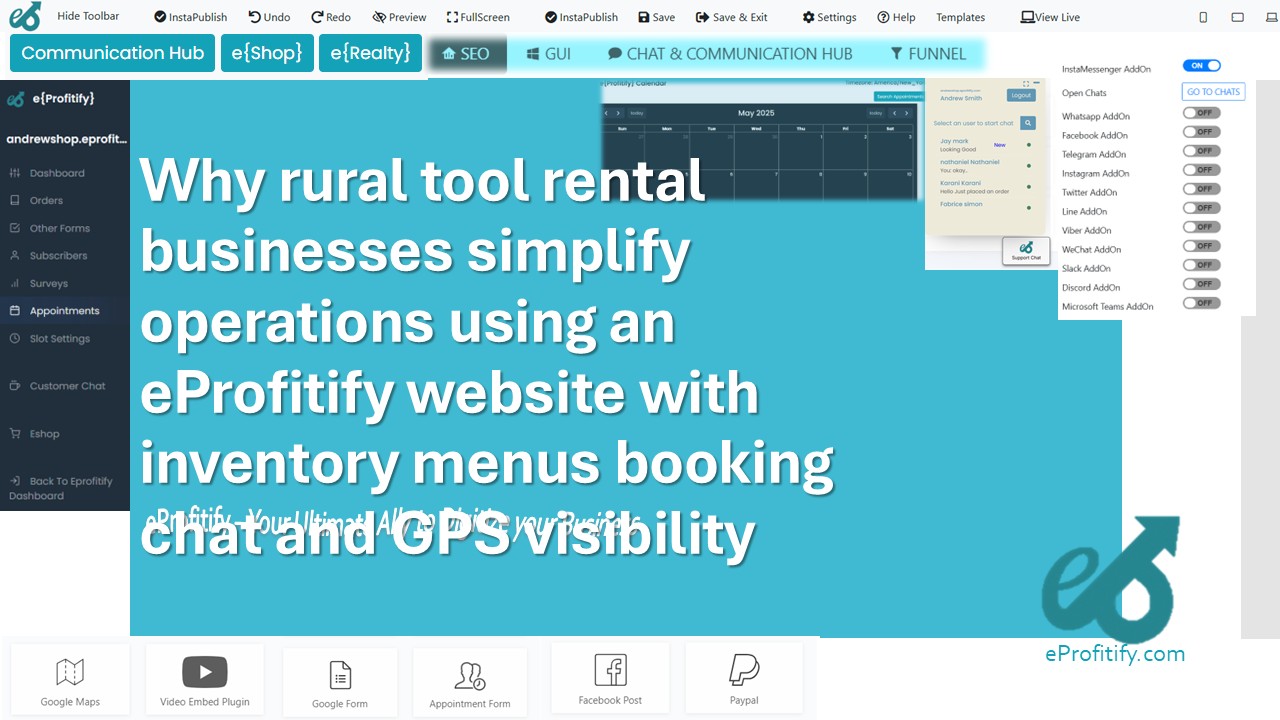Switch to the SEO tab
The width and height of the screenshot is (1280, 720).
pyautogui.click(x=466, y=53)
